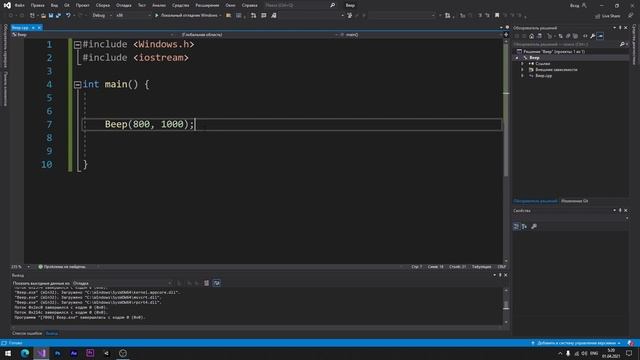Click the navigate backward toolbar icon
Image resolution: width=640 pixels, height=360 pixels.
coord(11,16)
